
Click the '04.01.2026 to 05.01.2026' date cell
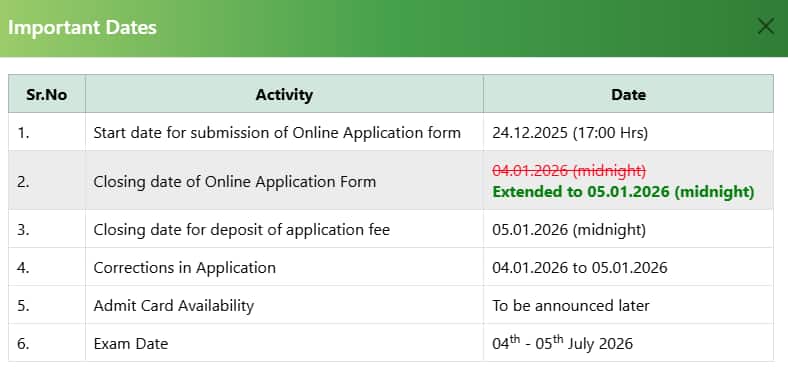click(628, 267)
